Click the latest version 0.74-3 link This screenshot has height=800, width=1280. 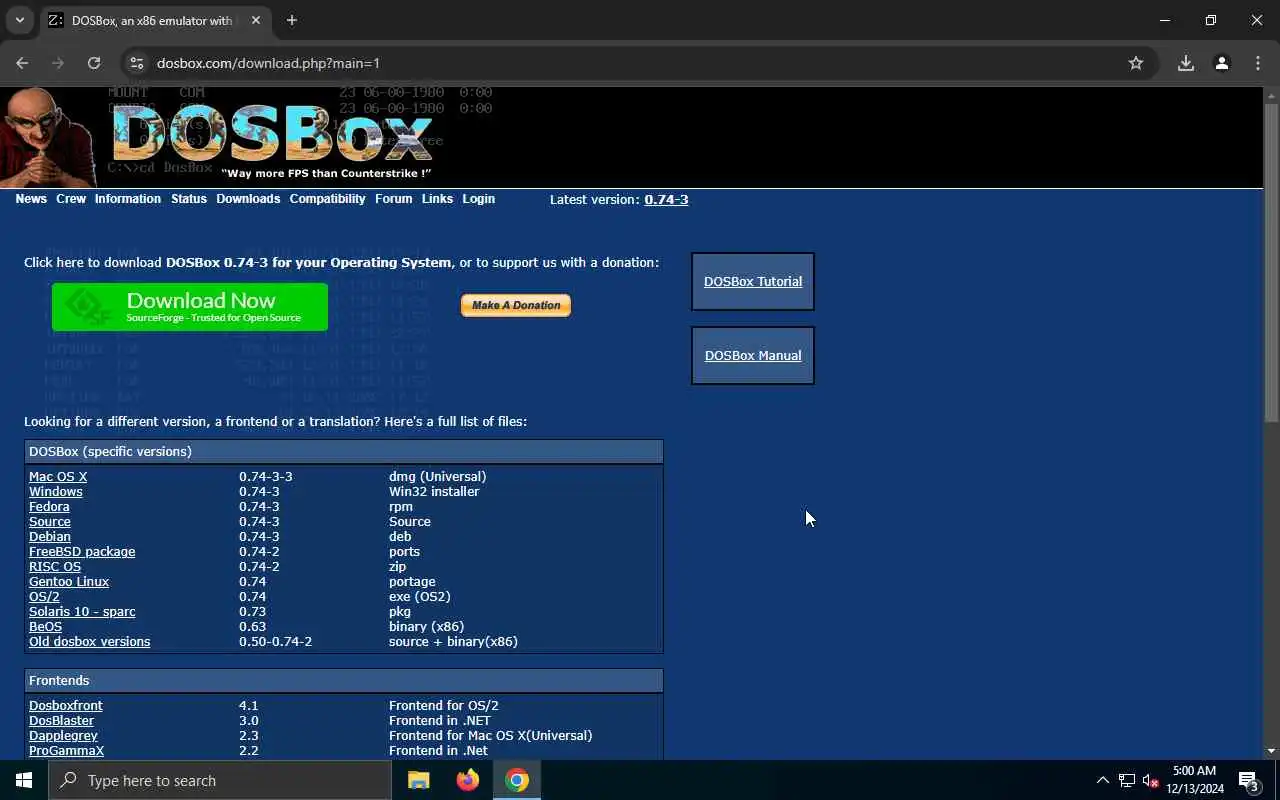coord(666,199)
